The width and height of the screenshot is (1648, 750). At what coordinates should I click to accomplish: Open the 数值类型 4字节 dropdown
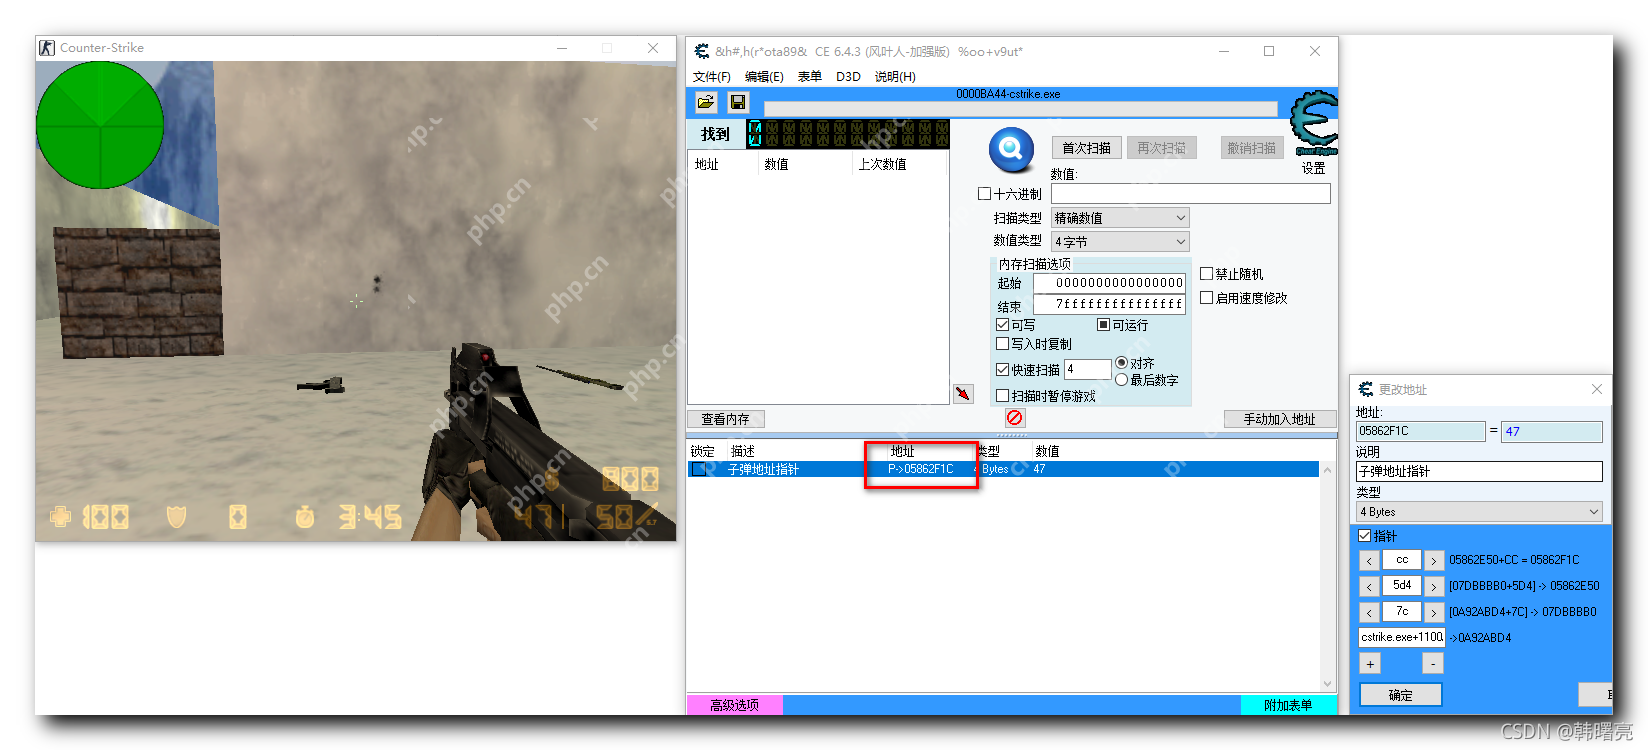1120,242
